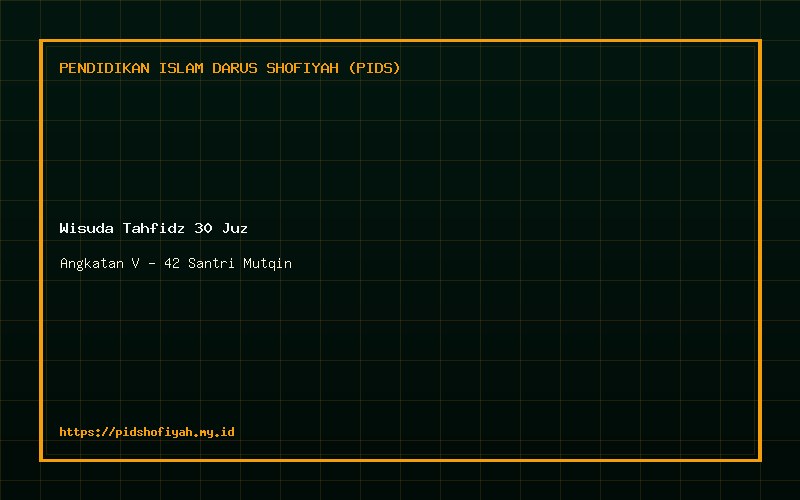Click the word "PENDIDIKAN" in the header
The image size is (800, 500).
point(105,68)
